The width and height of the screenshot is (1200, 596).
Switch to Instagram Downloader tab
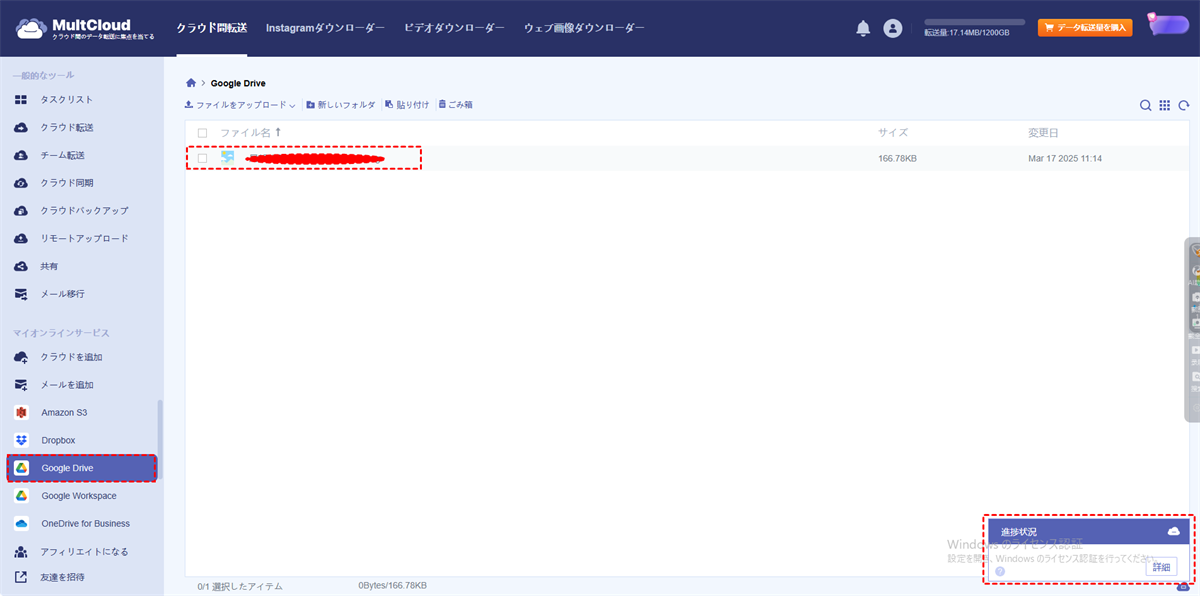tap(325, 29)
